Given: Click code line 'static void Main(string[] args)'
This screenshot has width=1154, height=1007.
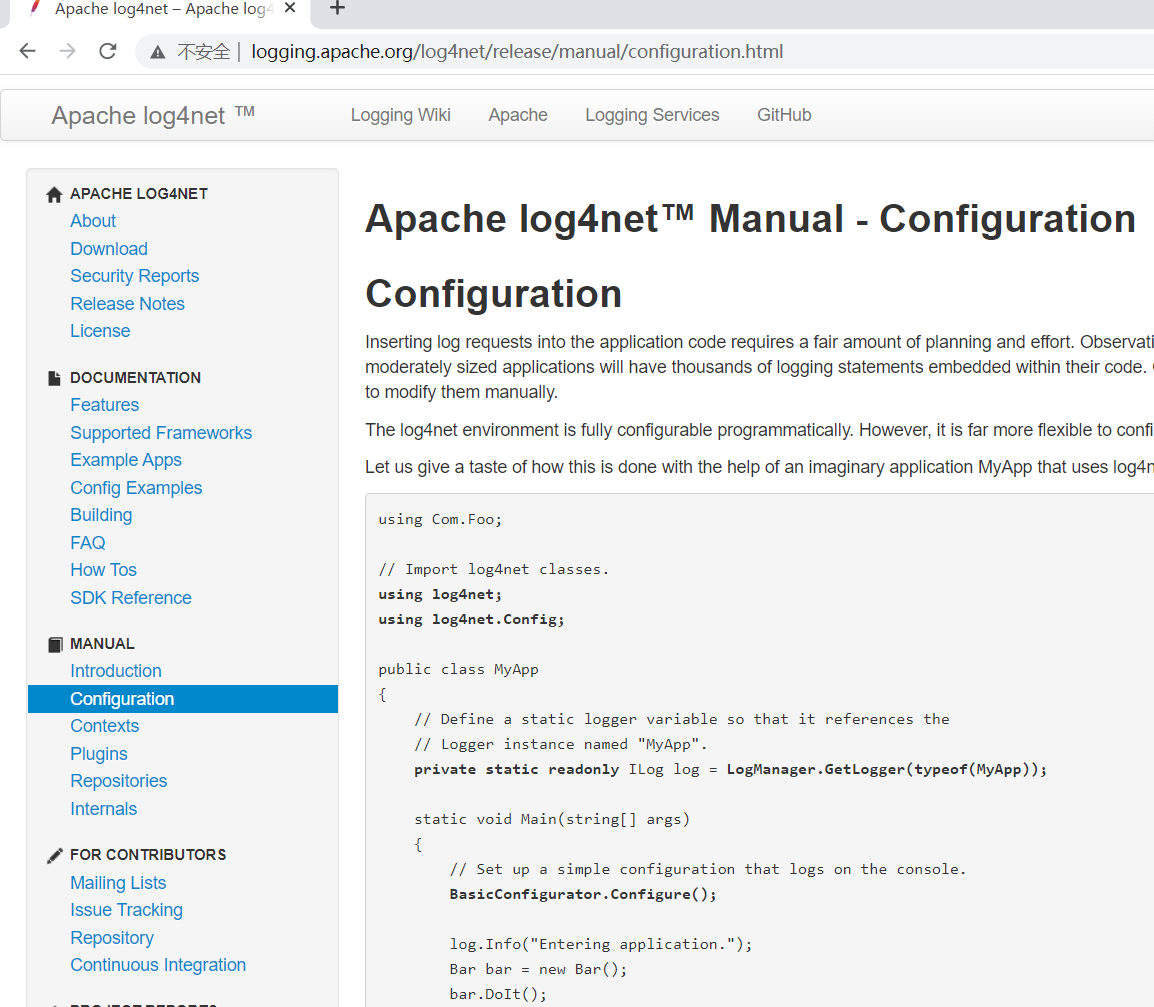Looking at the screenshot, I should pyautogui.click(x=552, y=820).
